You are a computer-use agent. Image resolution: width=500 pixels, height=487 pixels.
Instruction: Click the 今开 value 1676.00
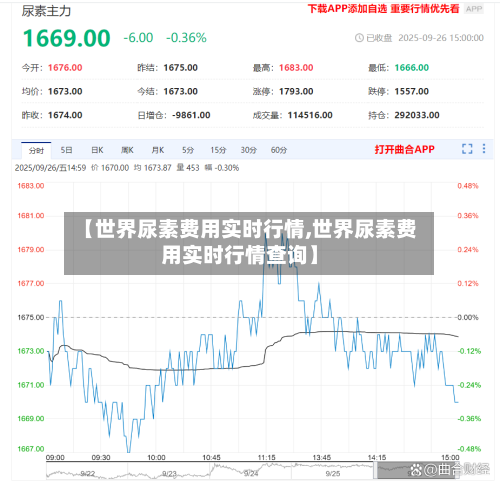(65, 68)
